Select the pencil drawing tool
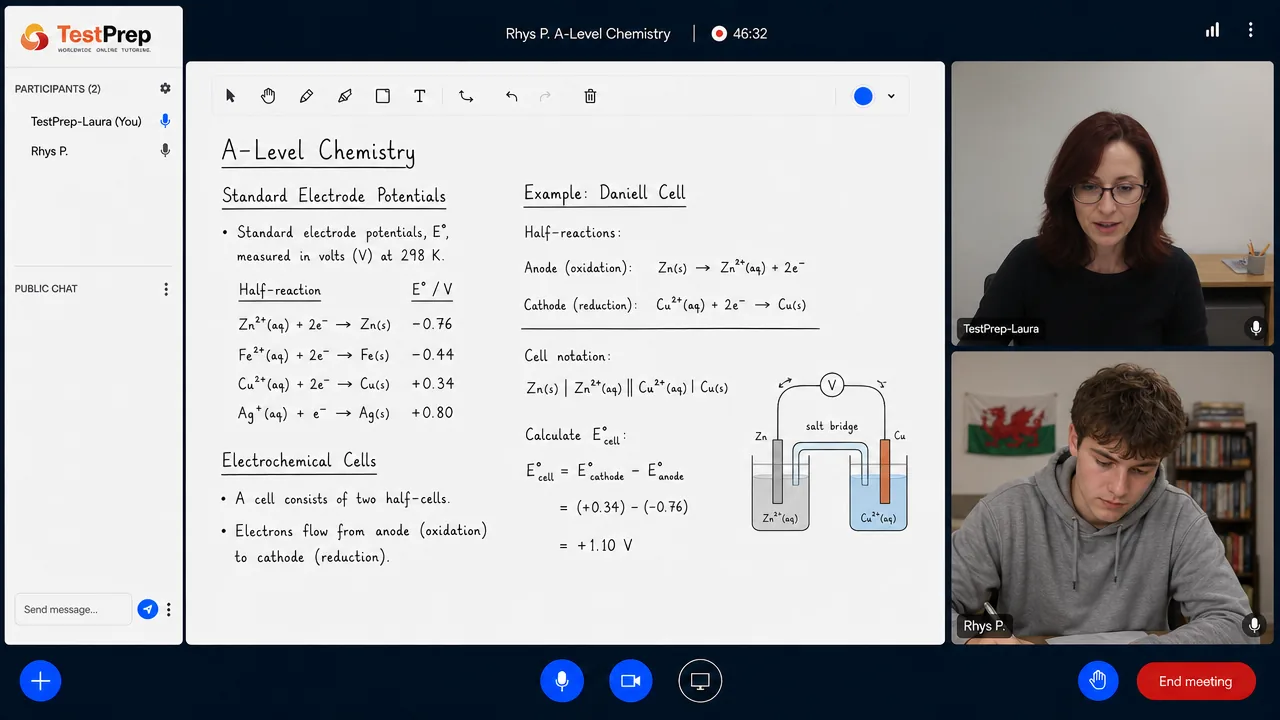The height and width of the screenshot is (720, 1280). tap(306, 96)
